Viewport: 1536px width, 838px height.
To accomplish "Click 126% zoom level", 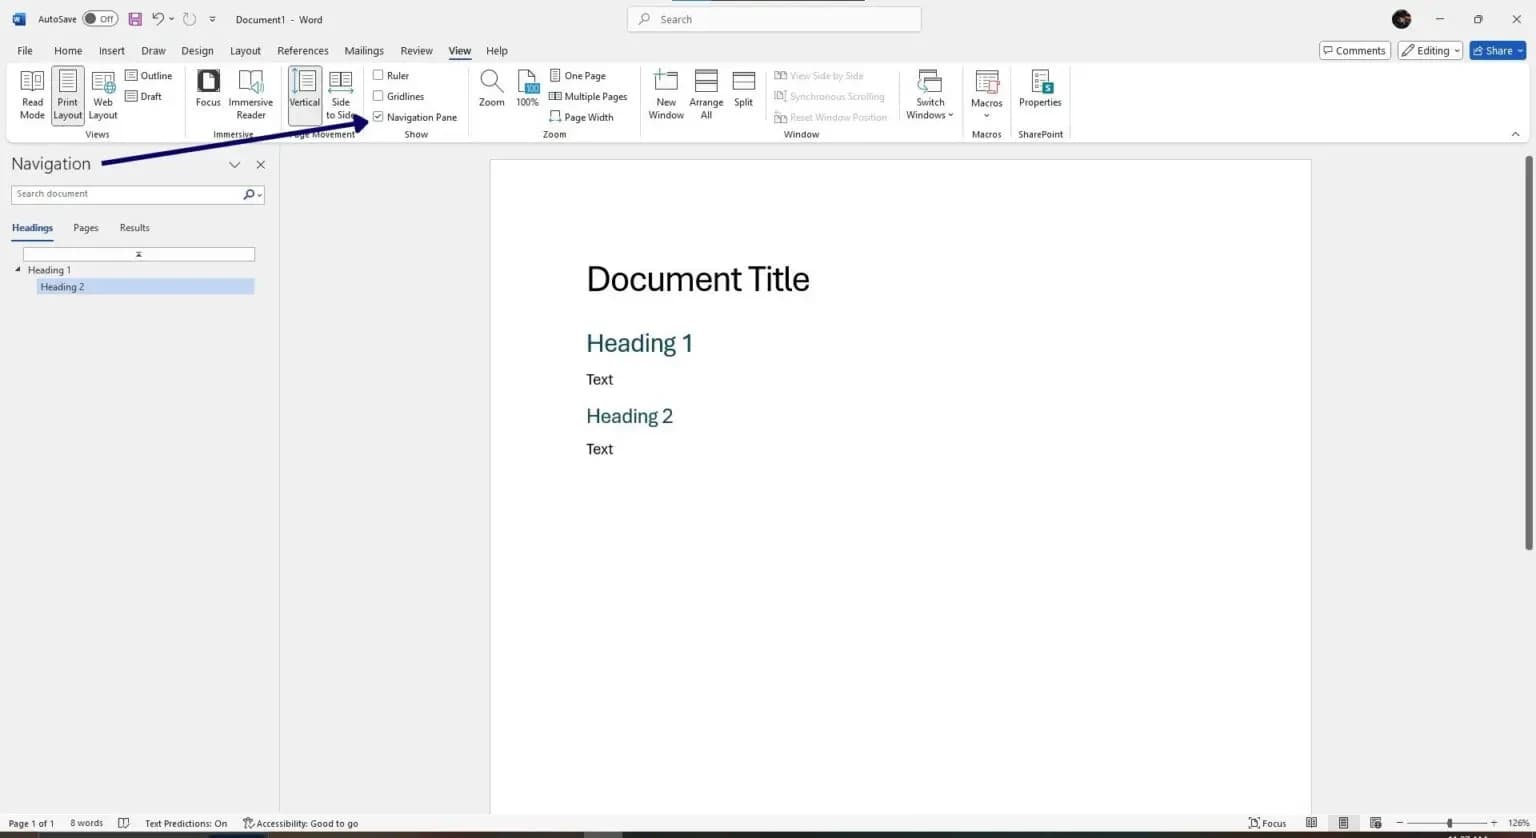I will (1519, 823).
